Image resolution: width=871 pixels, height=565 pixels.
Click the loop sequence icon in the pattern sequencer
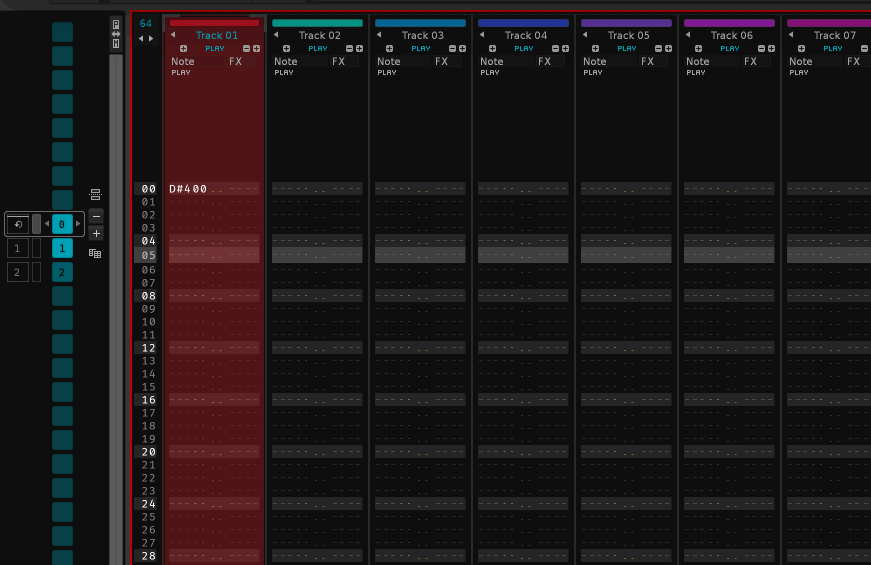(x=18, y=224)
